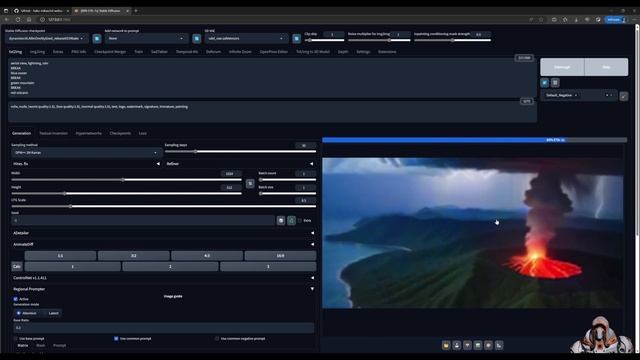Send image to inpaint tab icon

click(489, 345)
